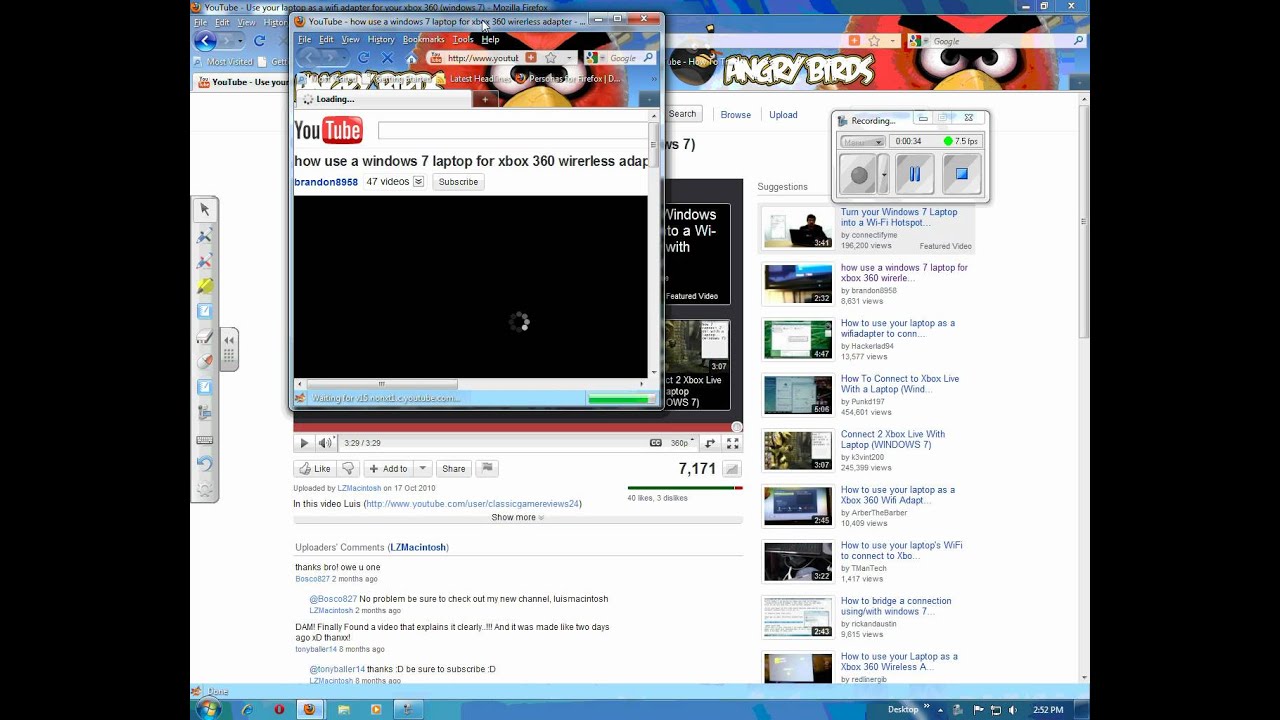This screenshot has height=720, width=1280.
Task: Click the blue undo arrow in annotation toolbar
Action: [204, 463]
